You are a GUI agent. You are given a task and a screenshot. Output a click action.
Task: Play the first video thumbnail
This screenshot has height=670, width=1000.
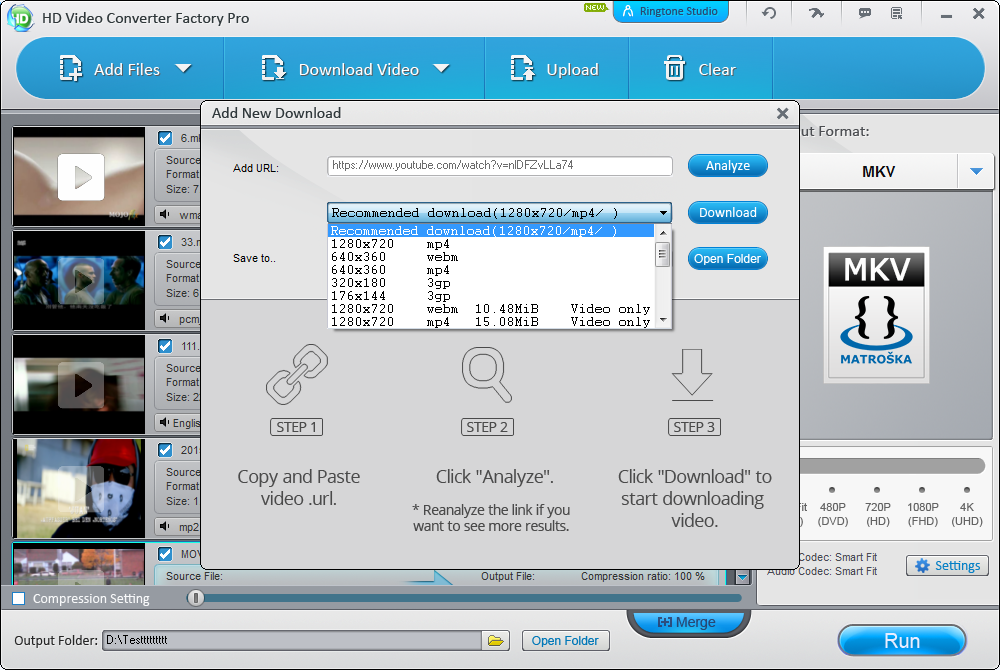pos(81,177)
